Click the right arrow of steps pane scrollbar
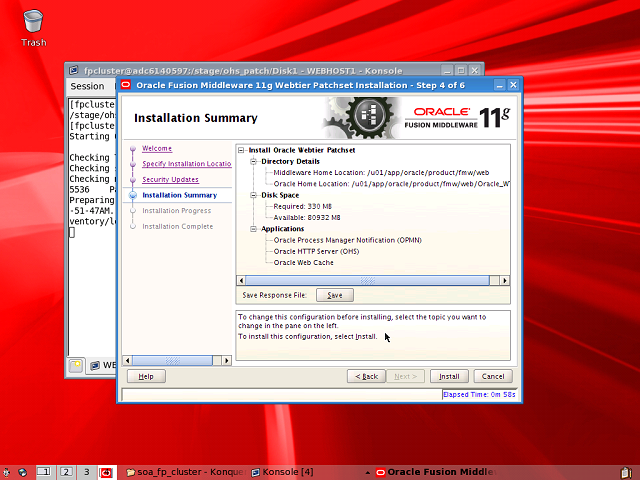 (x=227, y=360)
